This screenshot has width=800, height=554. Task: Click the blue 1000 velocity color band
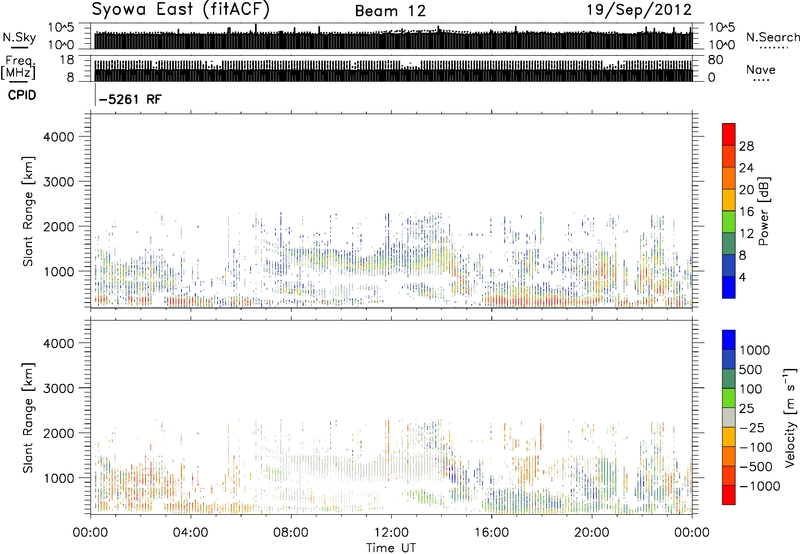729,340
